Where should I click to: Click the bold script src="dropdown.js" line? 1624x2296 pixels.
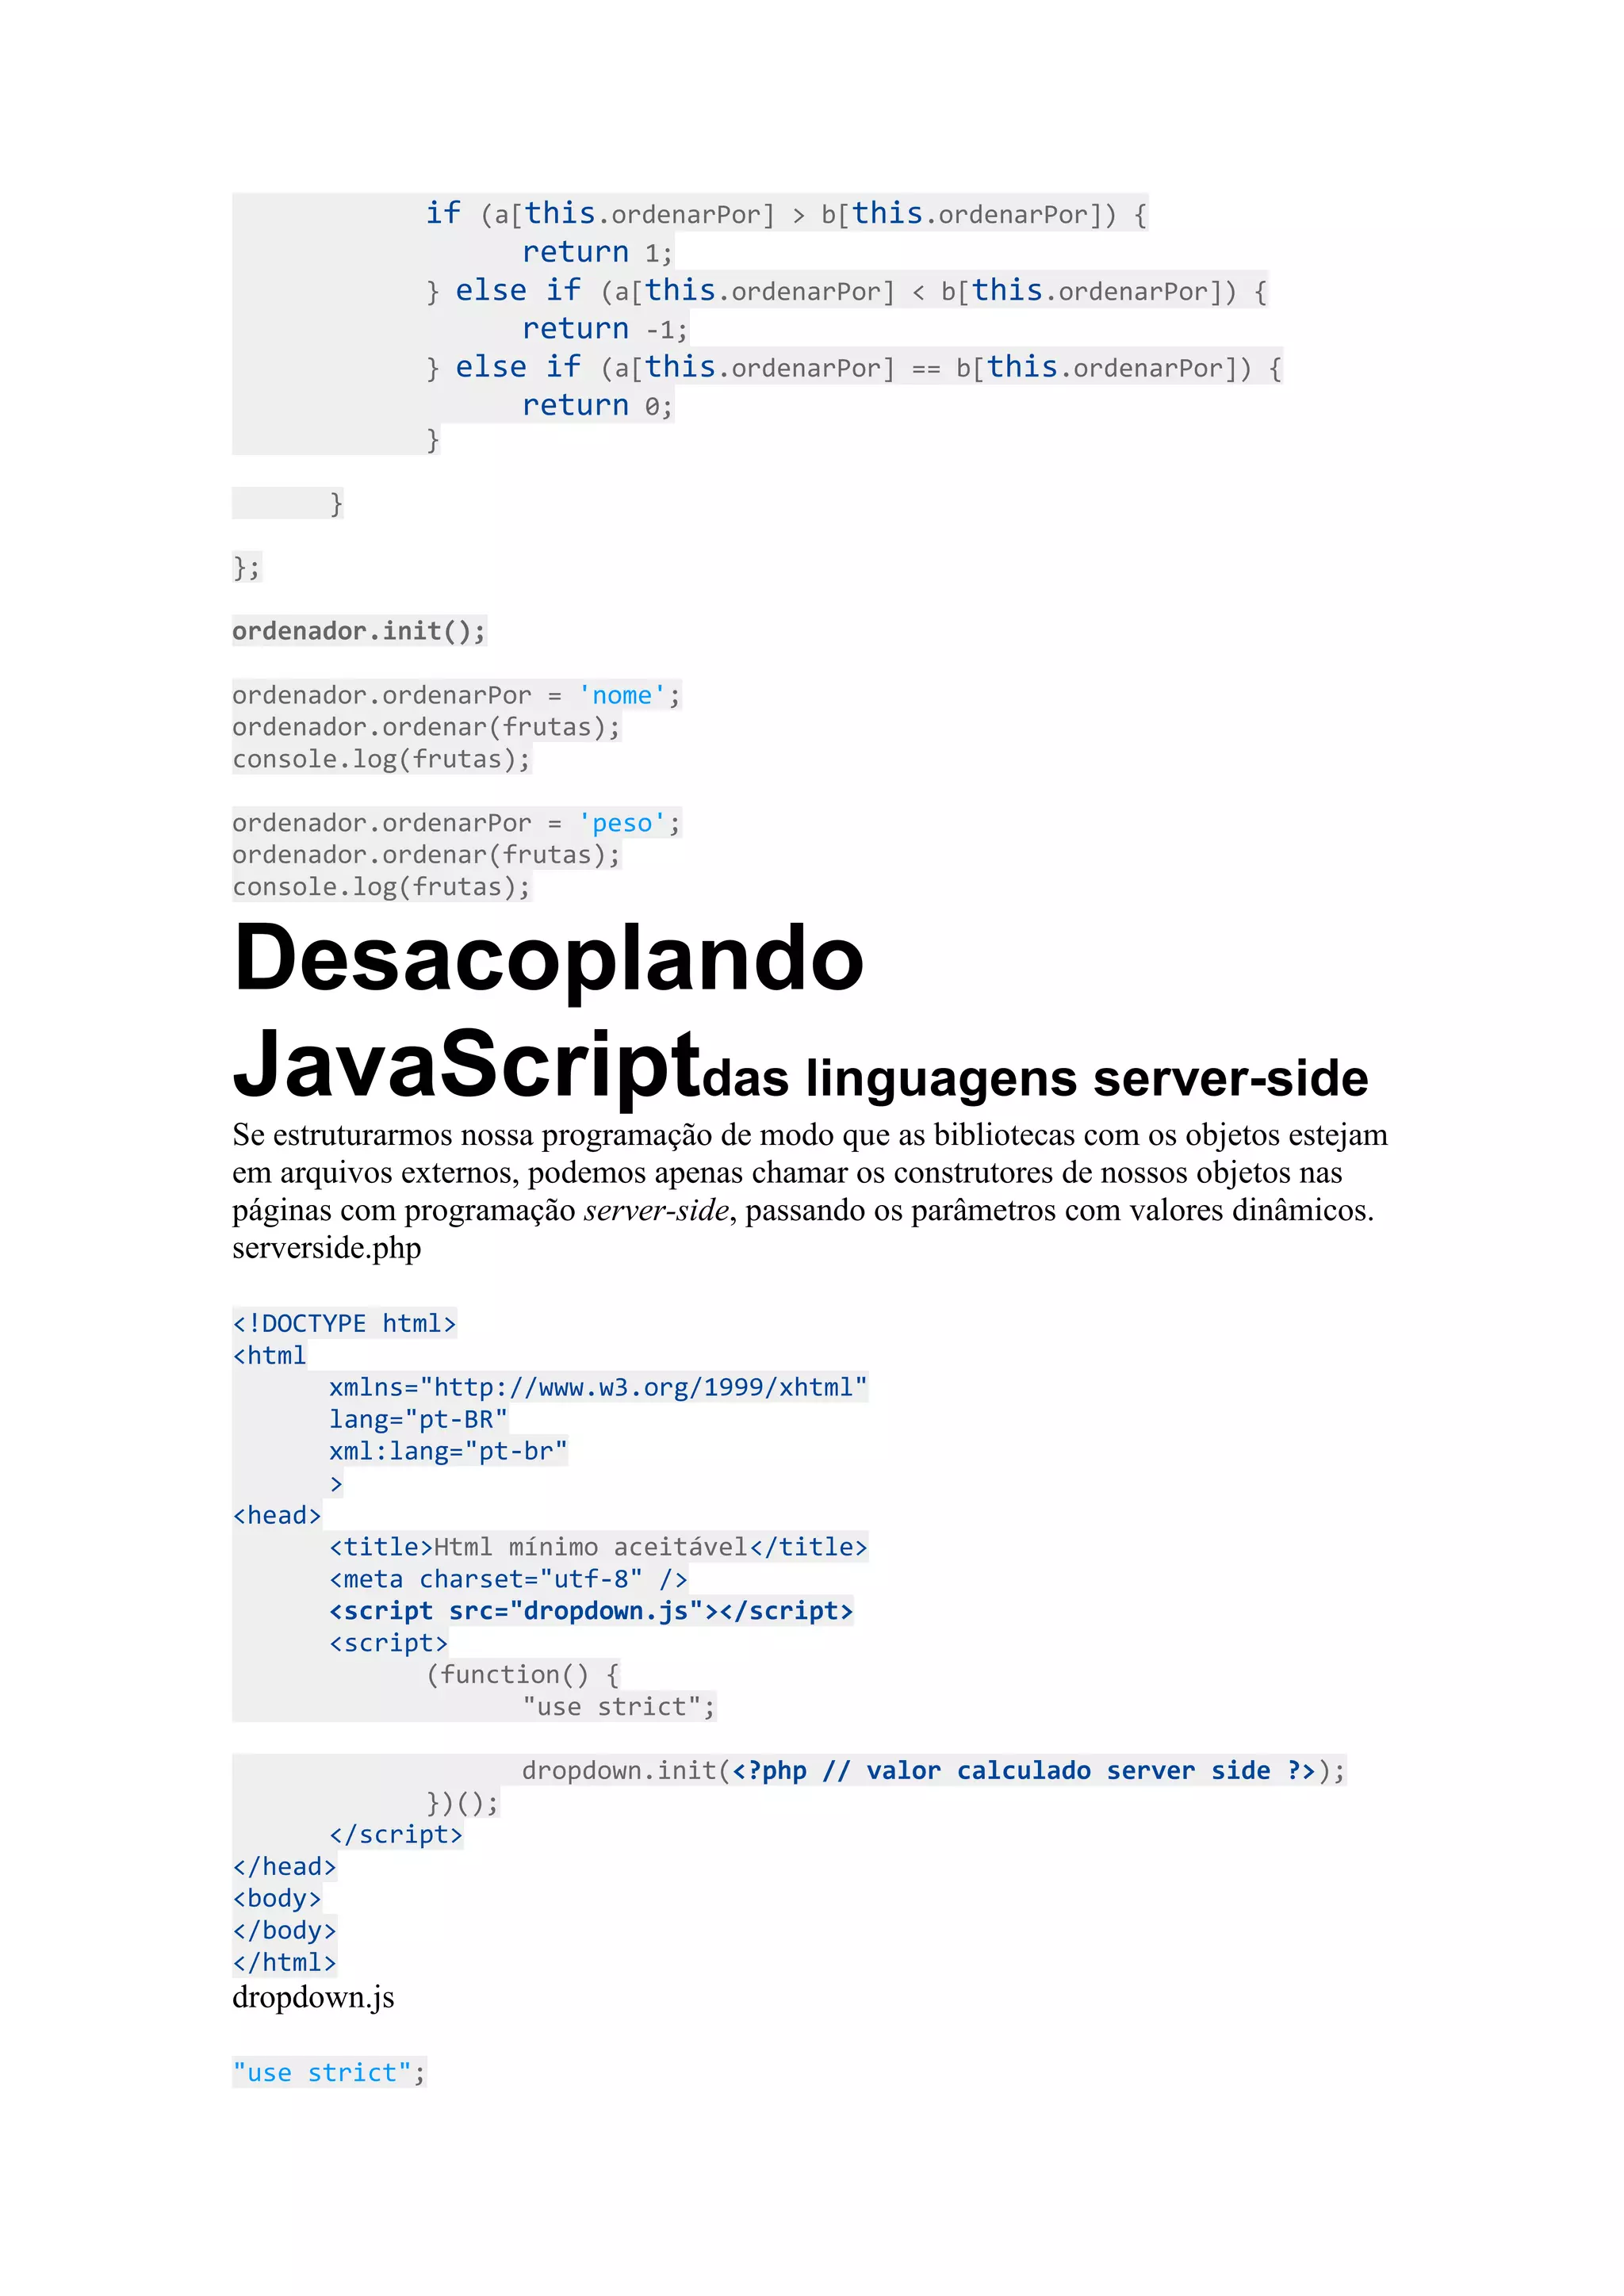(x=591, y=1611)
